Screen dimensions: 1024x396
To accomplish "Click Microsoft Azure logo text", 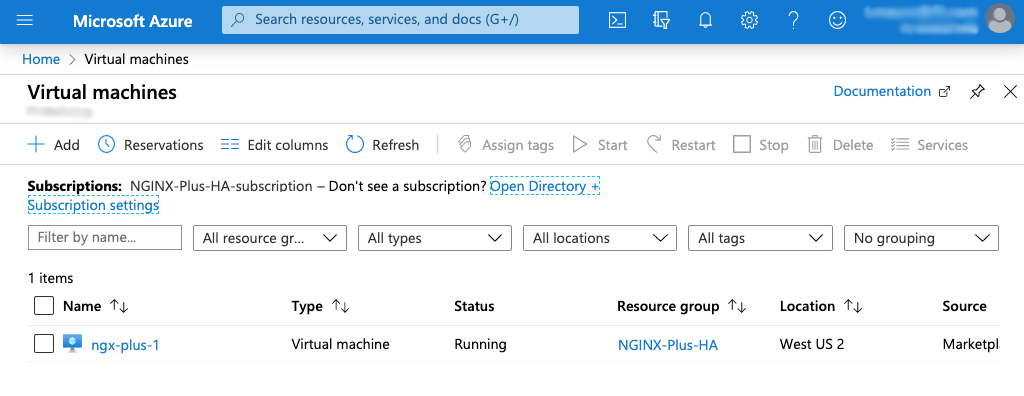I will coord(133,21).
